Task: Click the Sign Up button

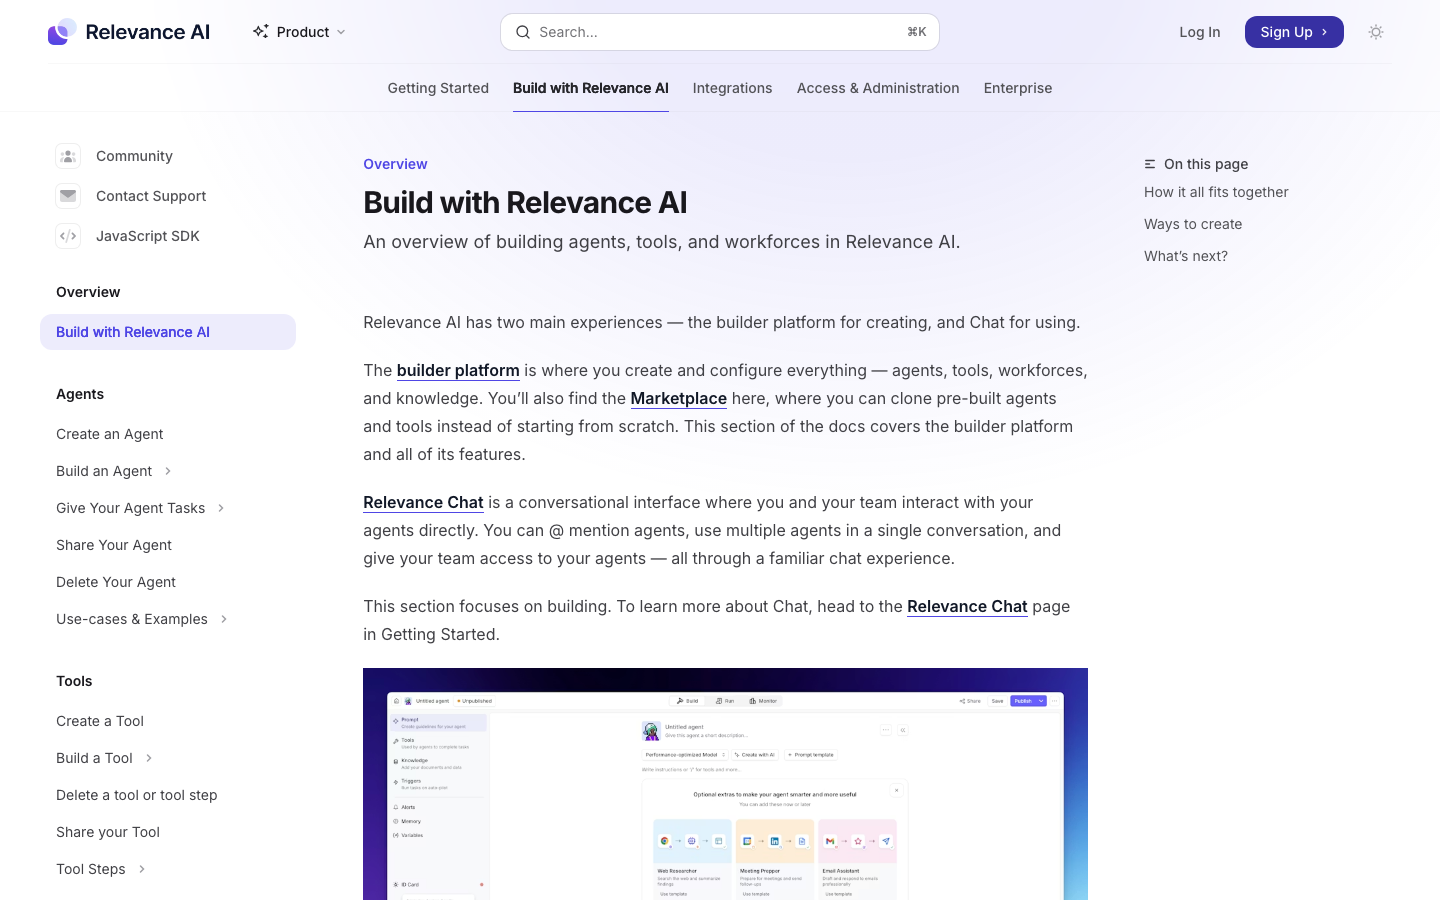Action: (x=1294, y=32)
